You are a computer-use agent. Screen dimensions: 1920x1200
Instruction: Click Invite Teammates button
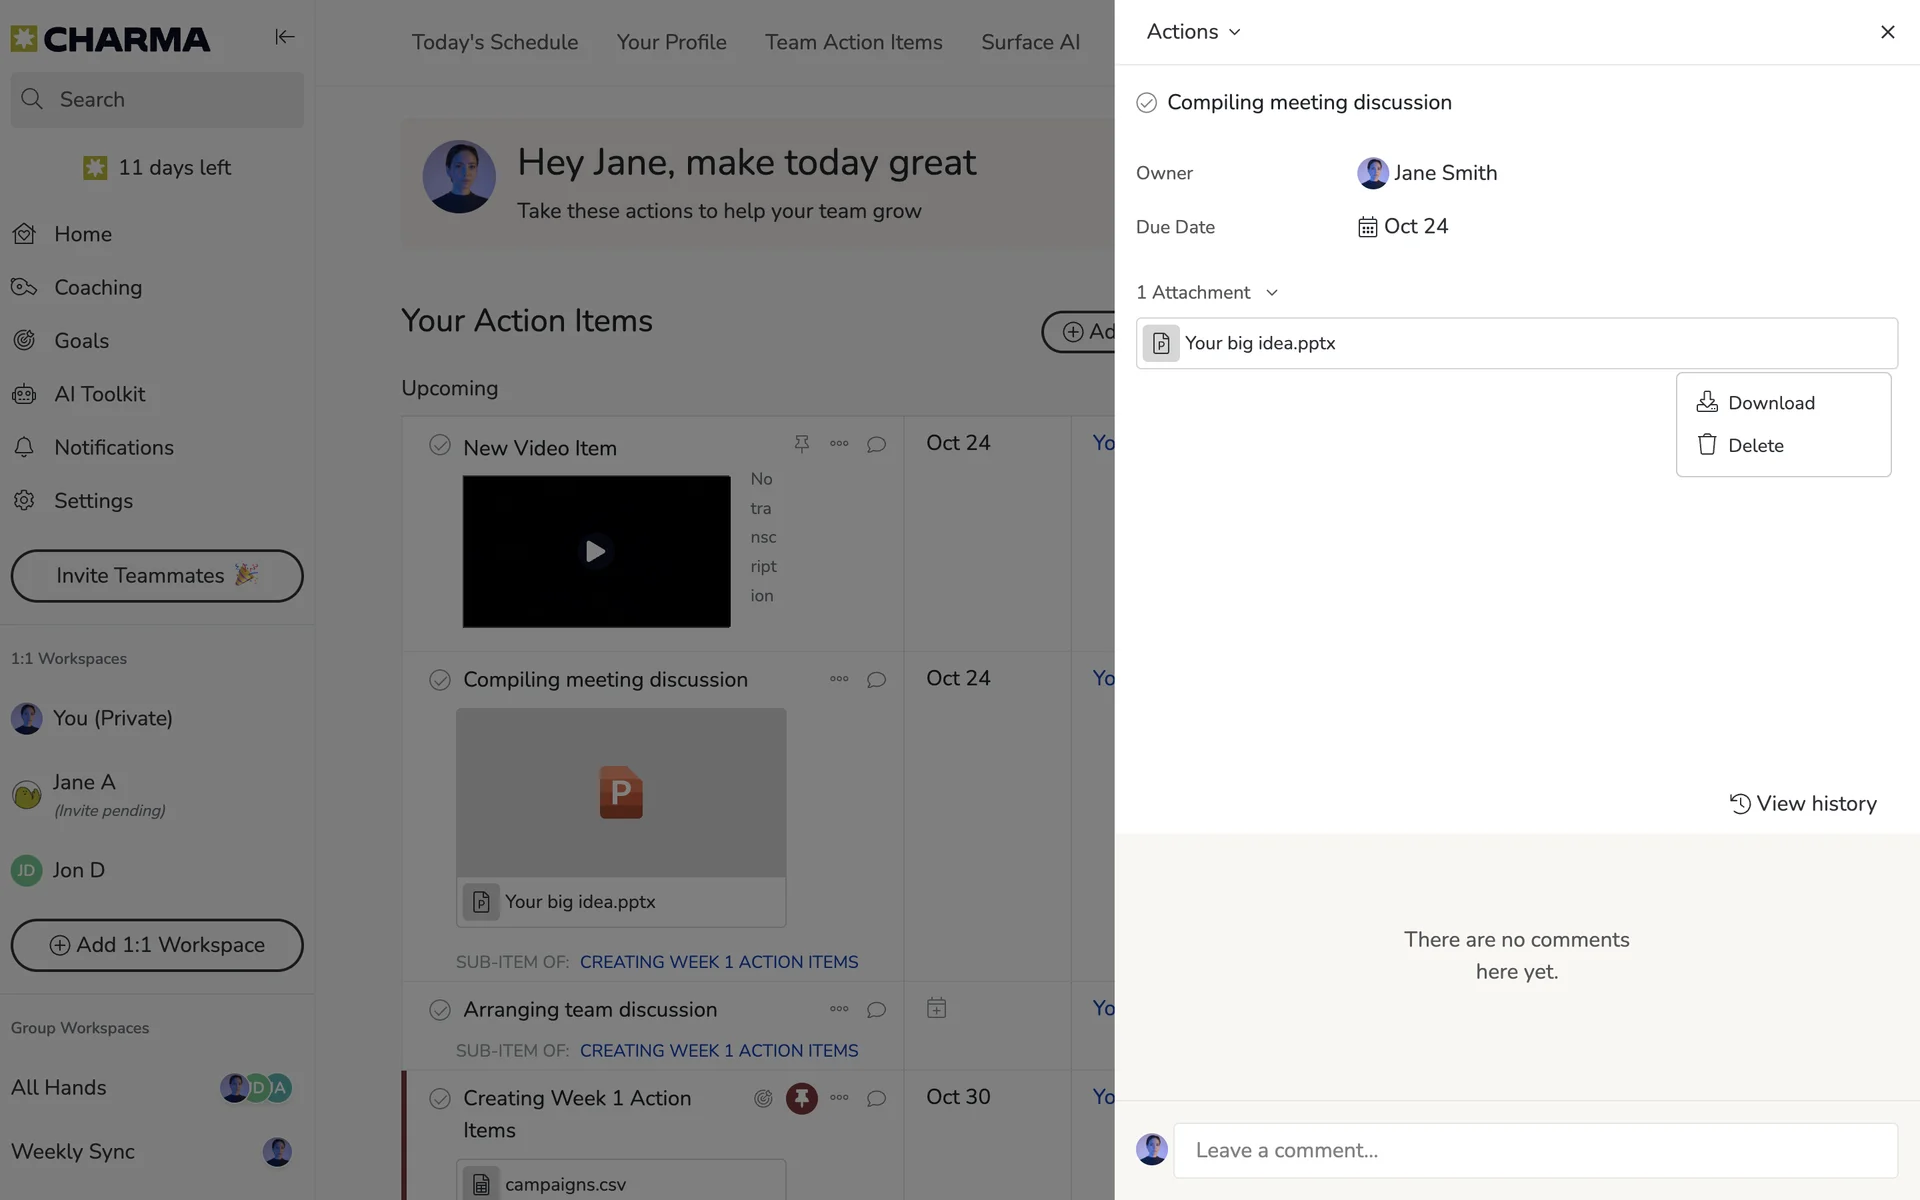click(157, 576)
